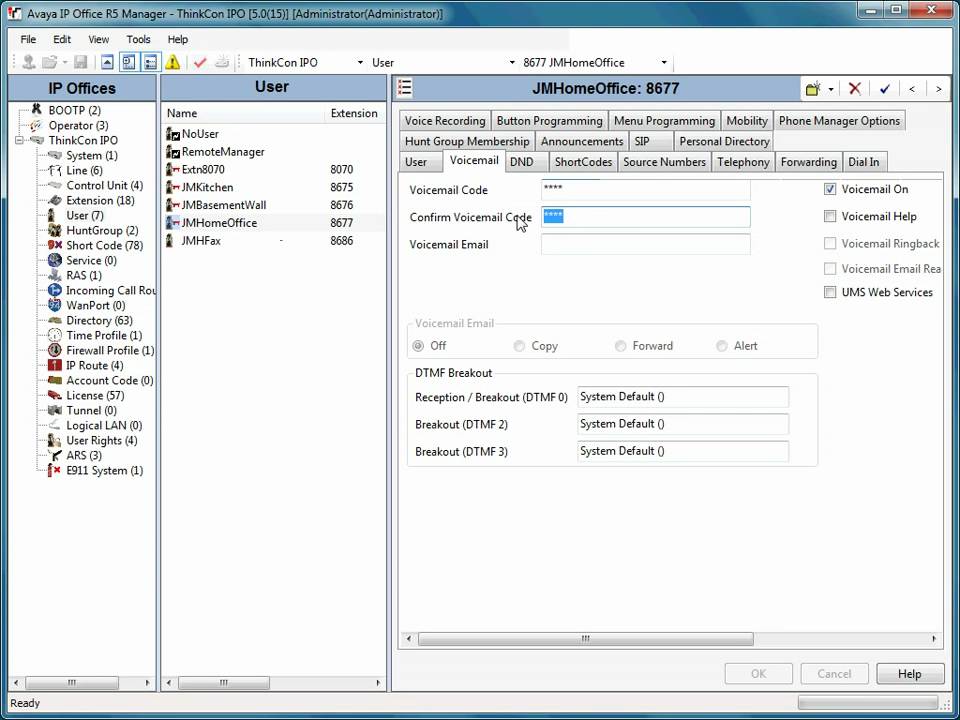Viewport: 960px width, 720px height.
Task: Select the Forward voicemail email radio
Action: point(620,346)
